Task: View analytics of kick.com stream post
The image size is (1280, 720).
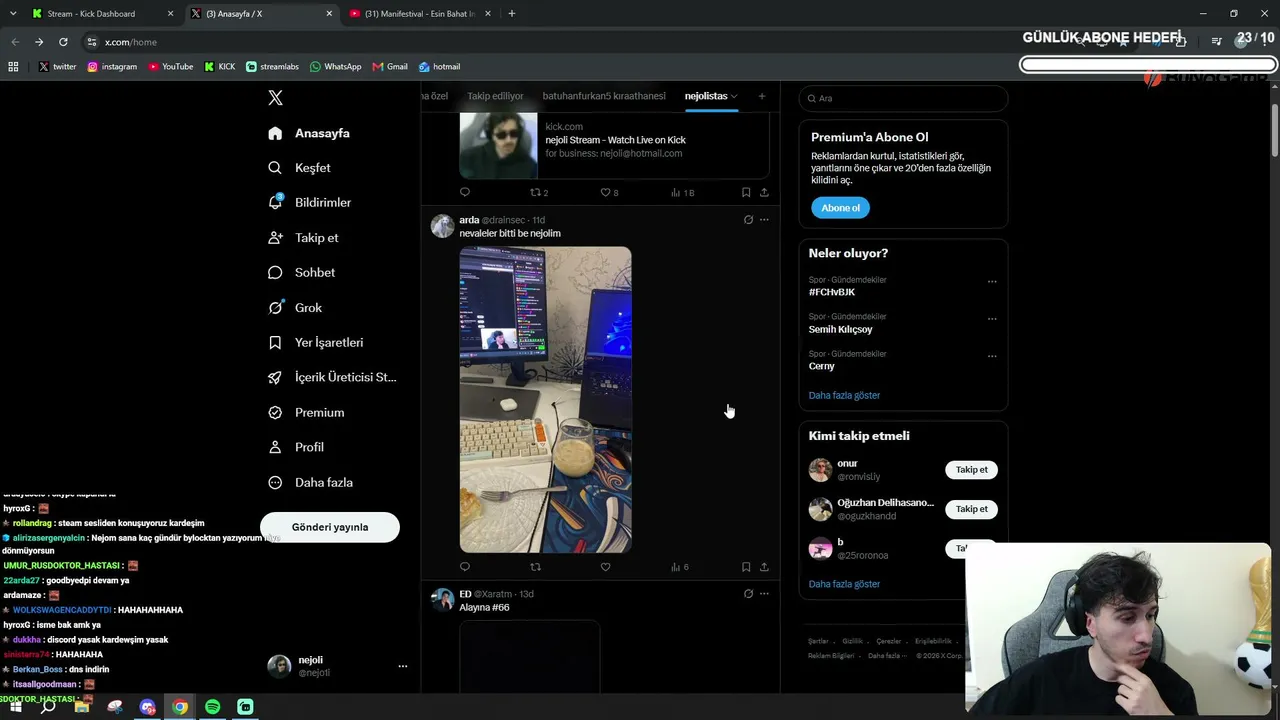Action: point(682,192)
